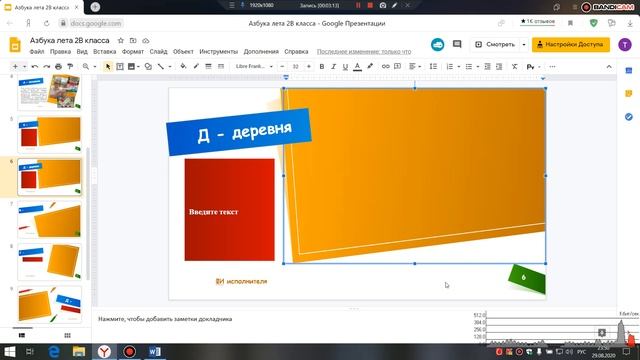Open the Правка menu
This screenshot has width=640, height=360.
(60, 52)
